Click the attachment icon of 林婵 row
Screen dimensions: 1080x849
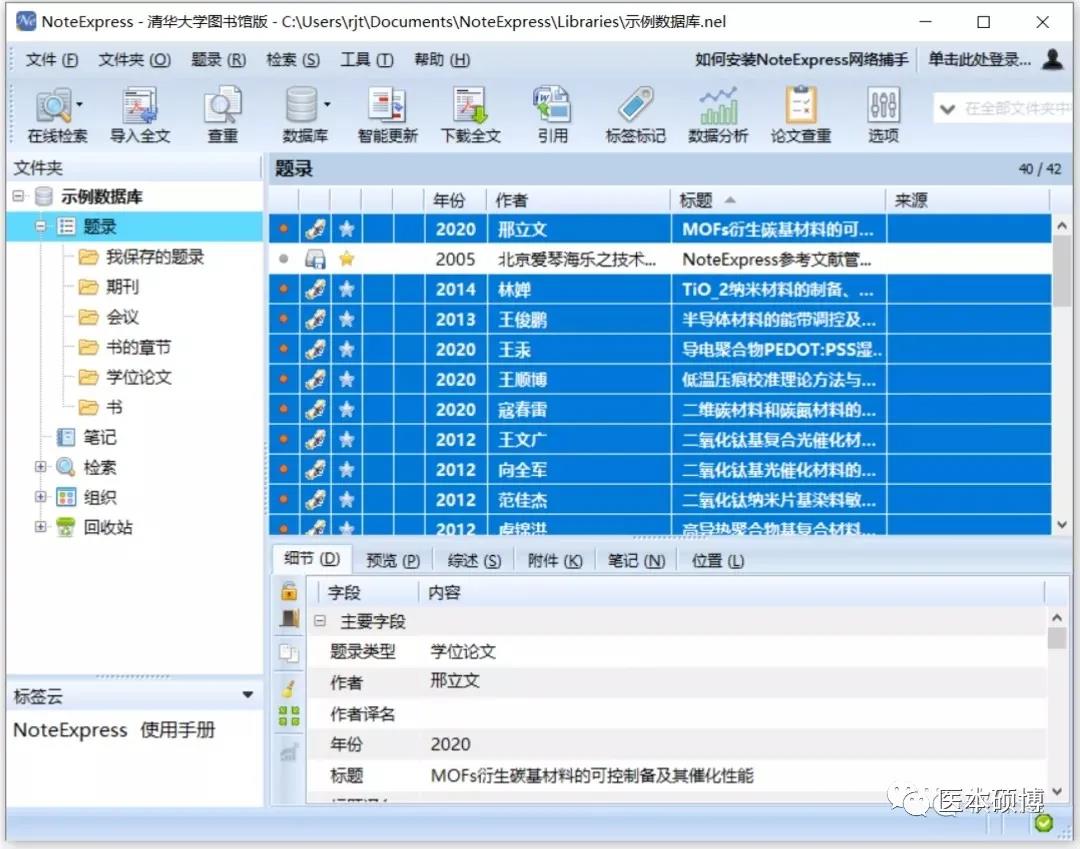315,289
